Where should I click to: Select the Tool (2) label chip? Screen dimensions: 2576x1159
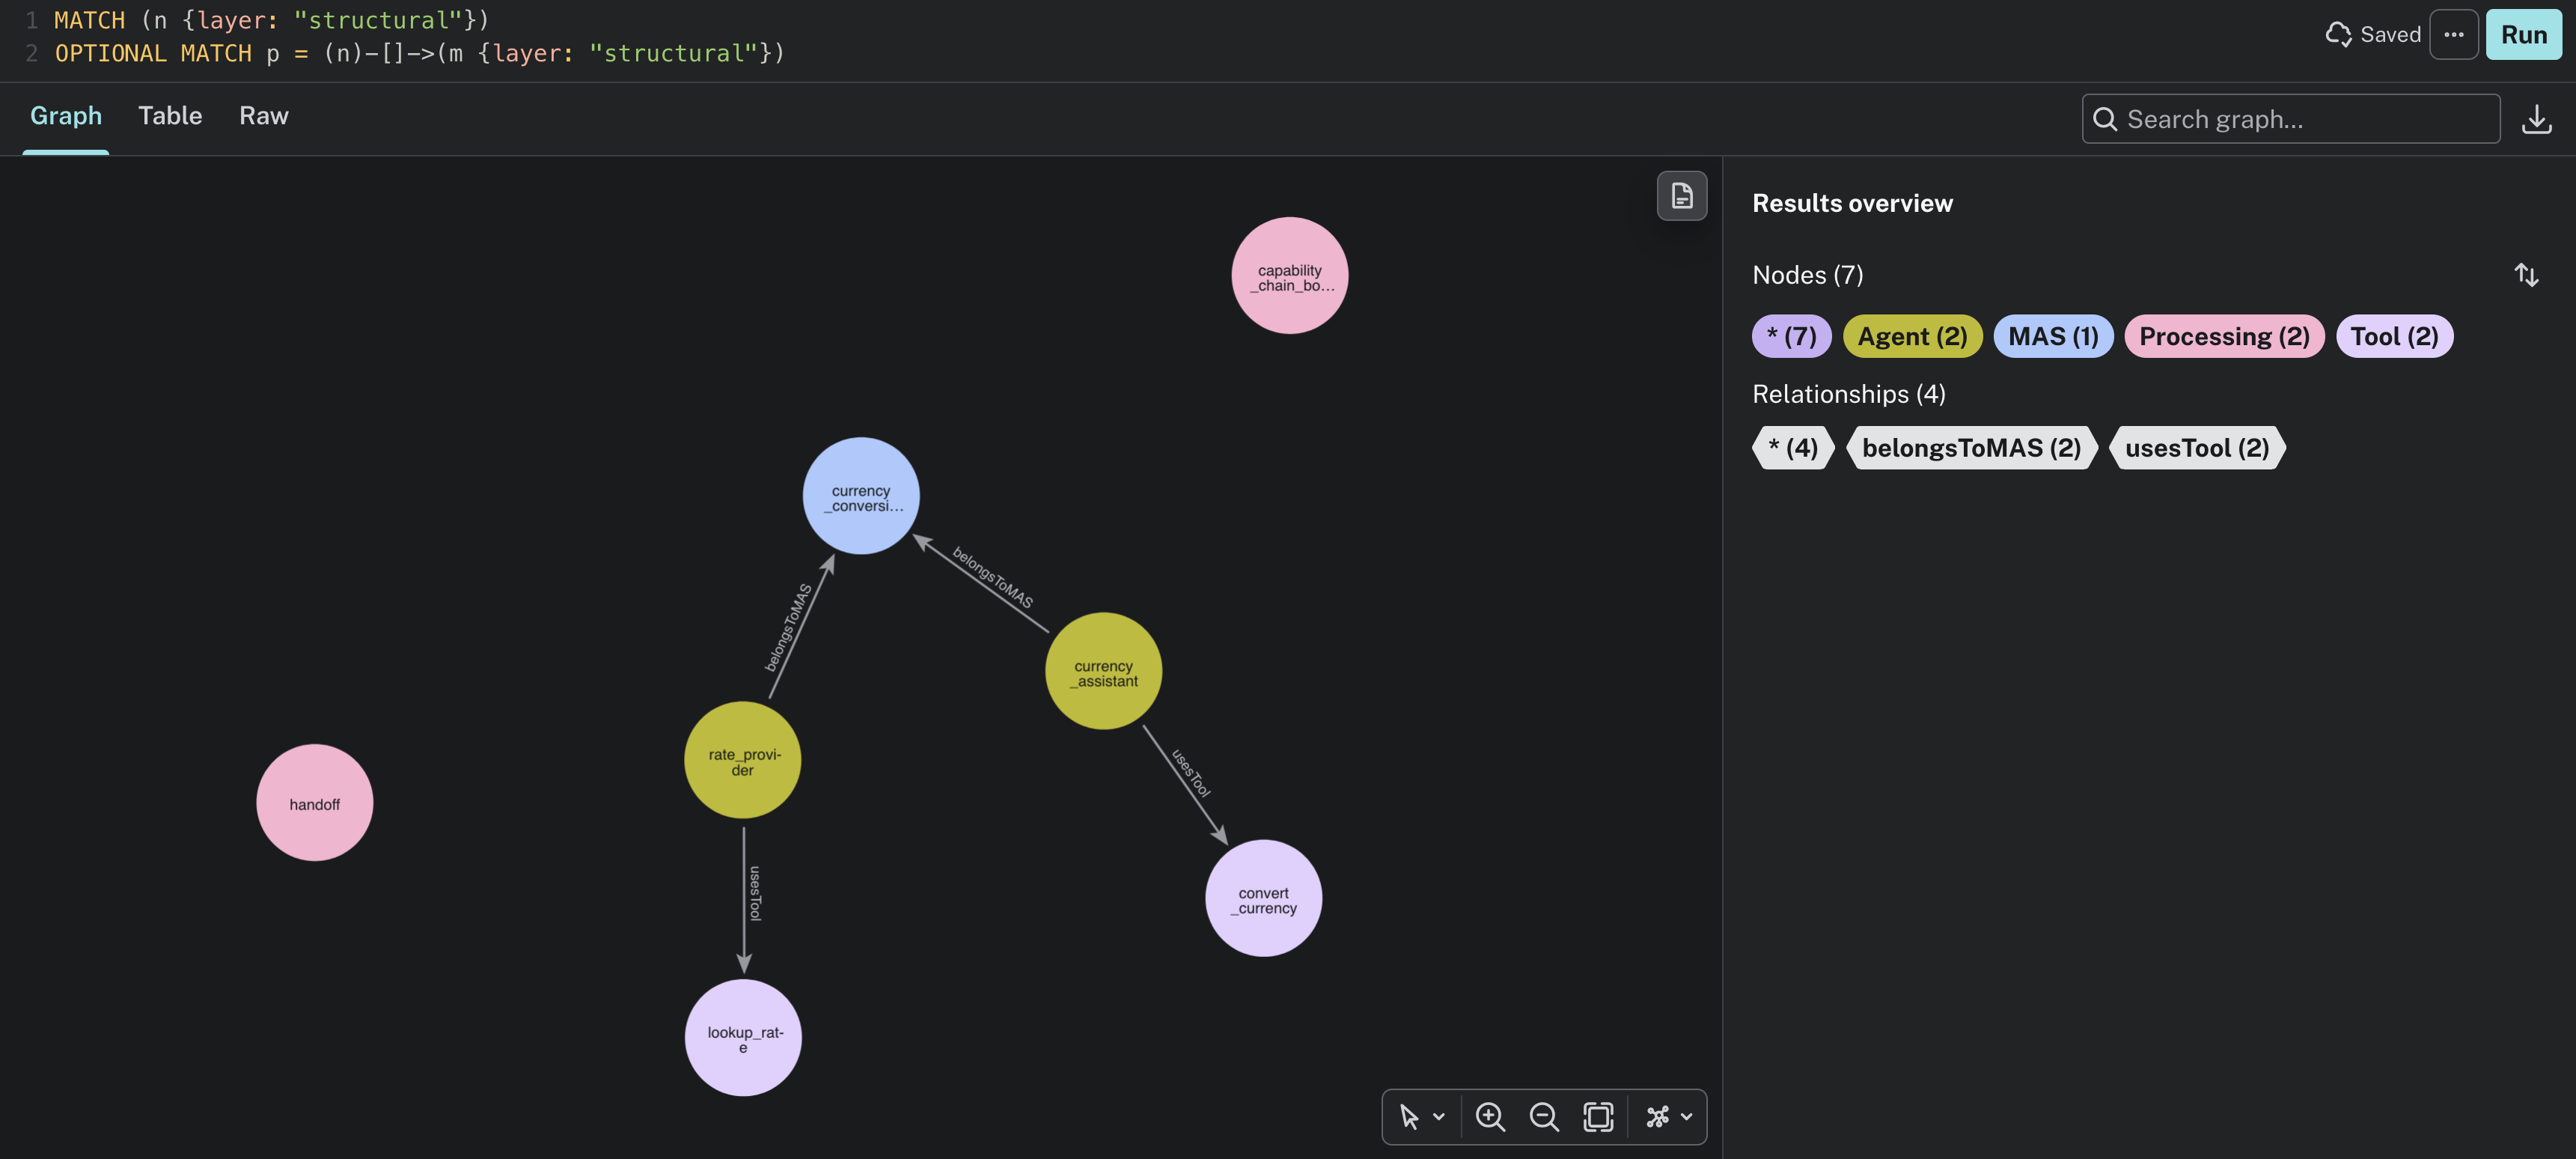click(2394, 336)
